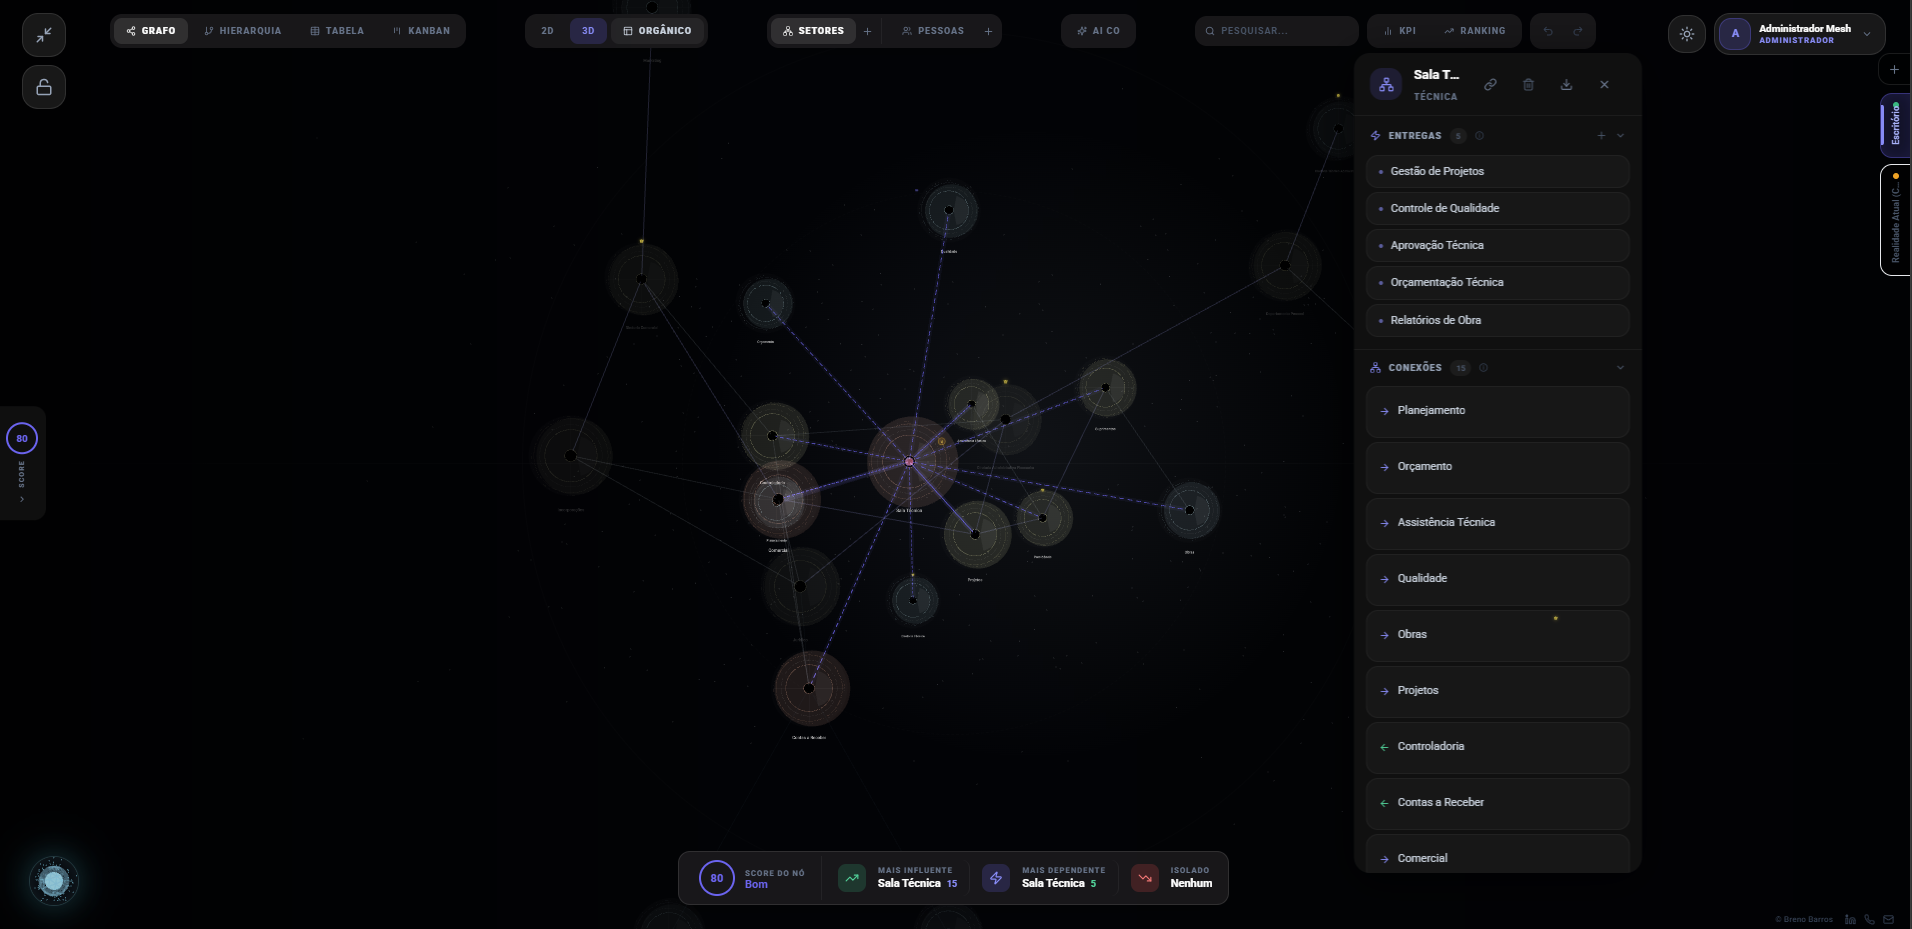1912x929 pixels.
Task: Close the Sala Técnica details panel
Action: pos(1604,85)
